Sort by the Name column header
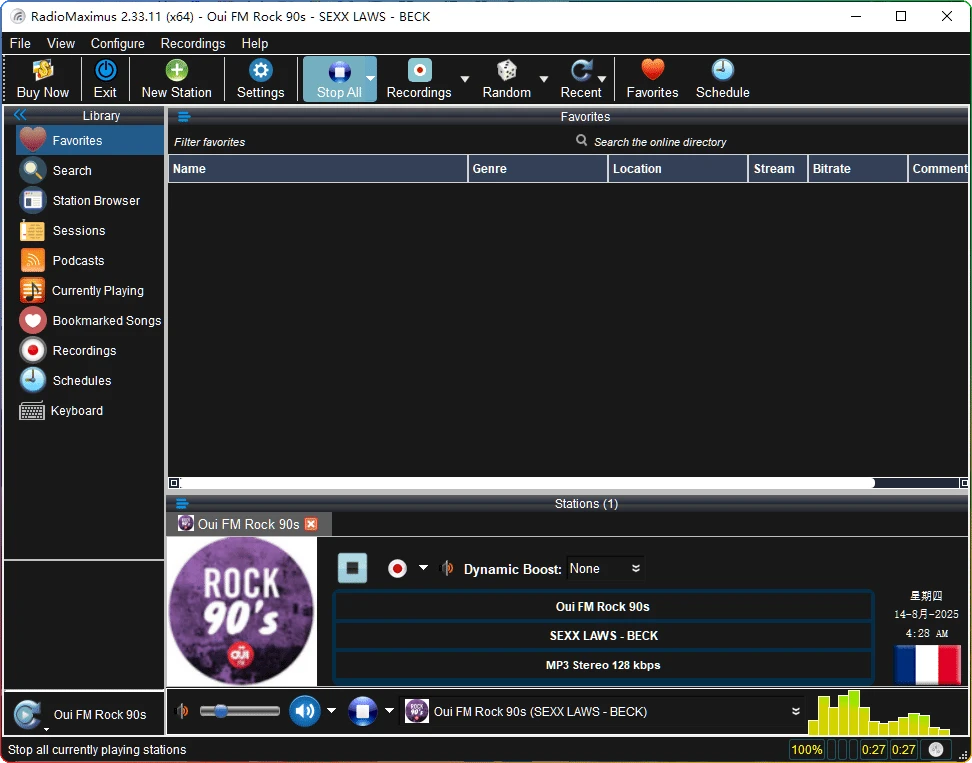This screenshot has width=972, height=763. [x=317, y=169]
